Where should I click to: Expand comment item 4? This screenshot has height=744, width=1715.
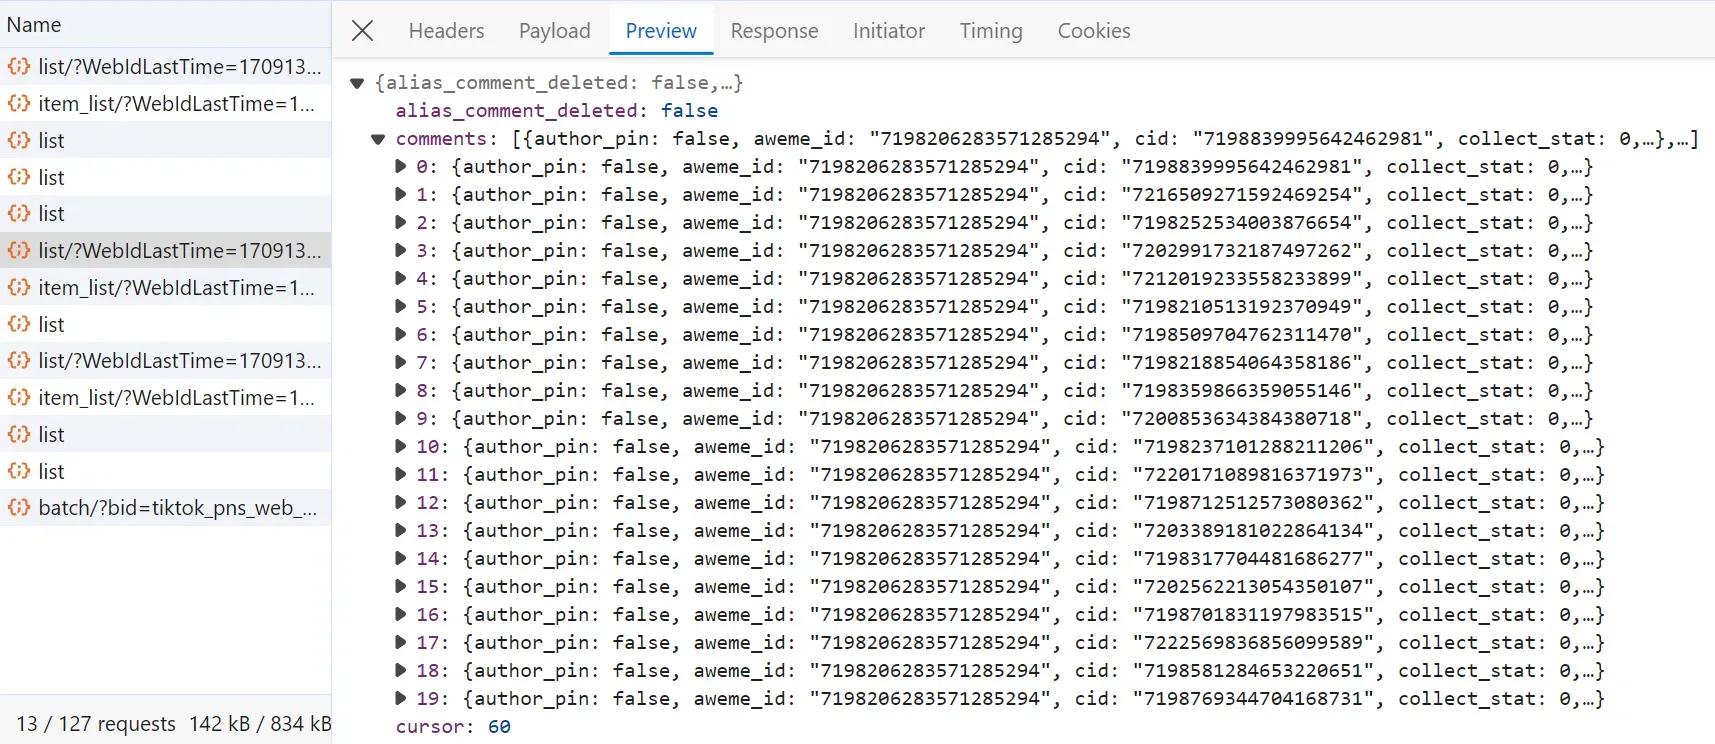401,278
